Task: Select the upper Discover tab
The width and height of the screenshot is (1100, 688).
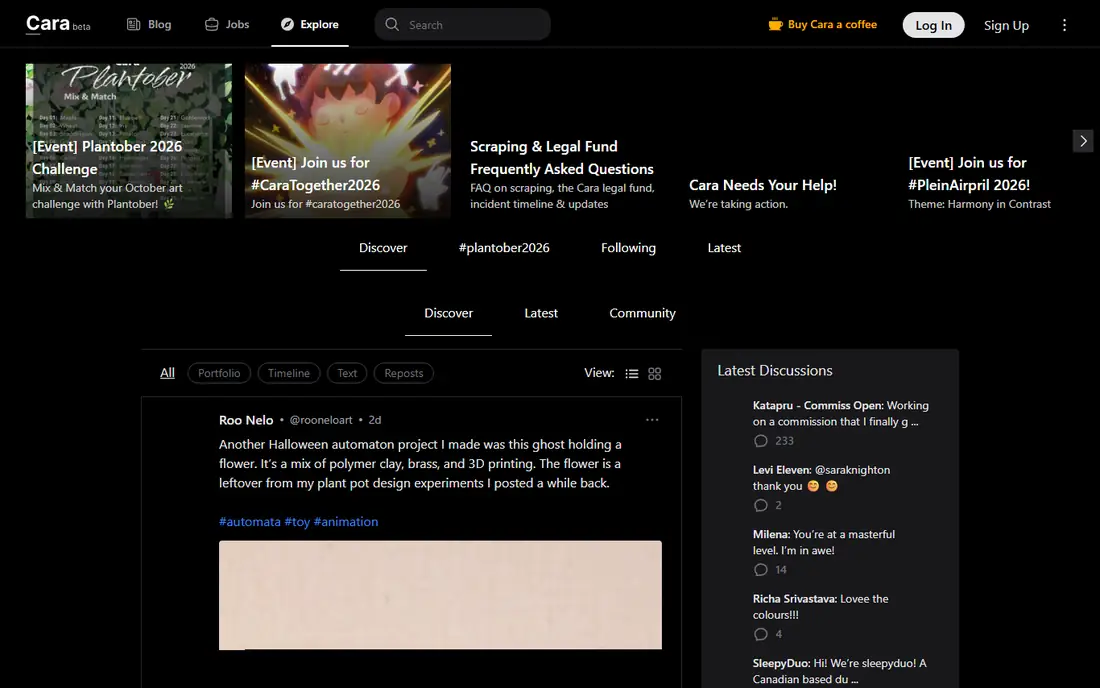Action: pos(383,248)
